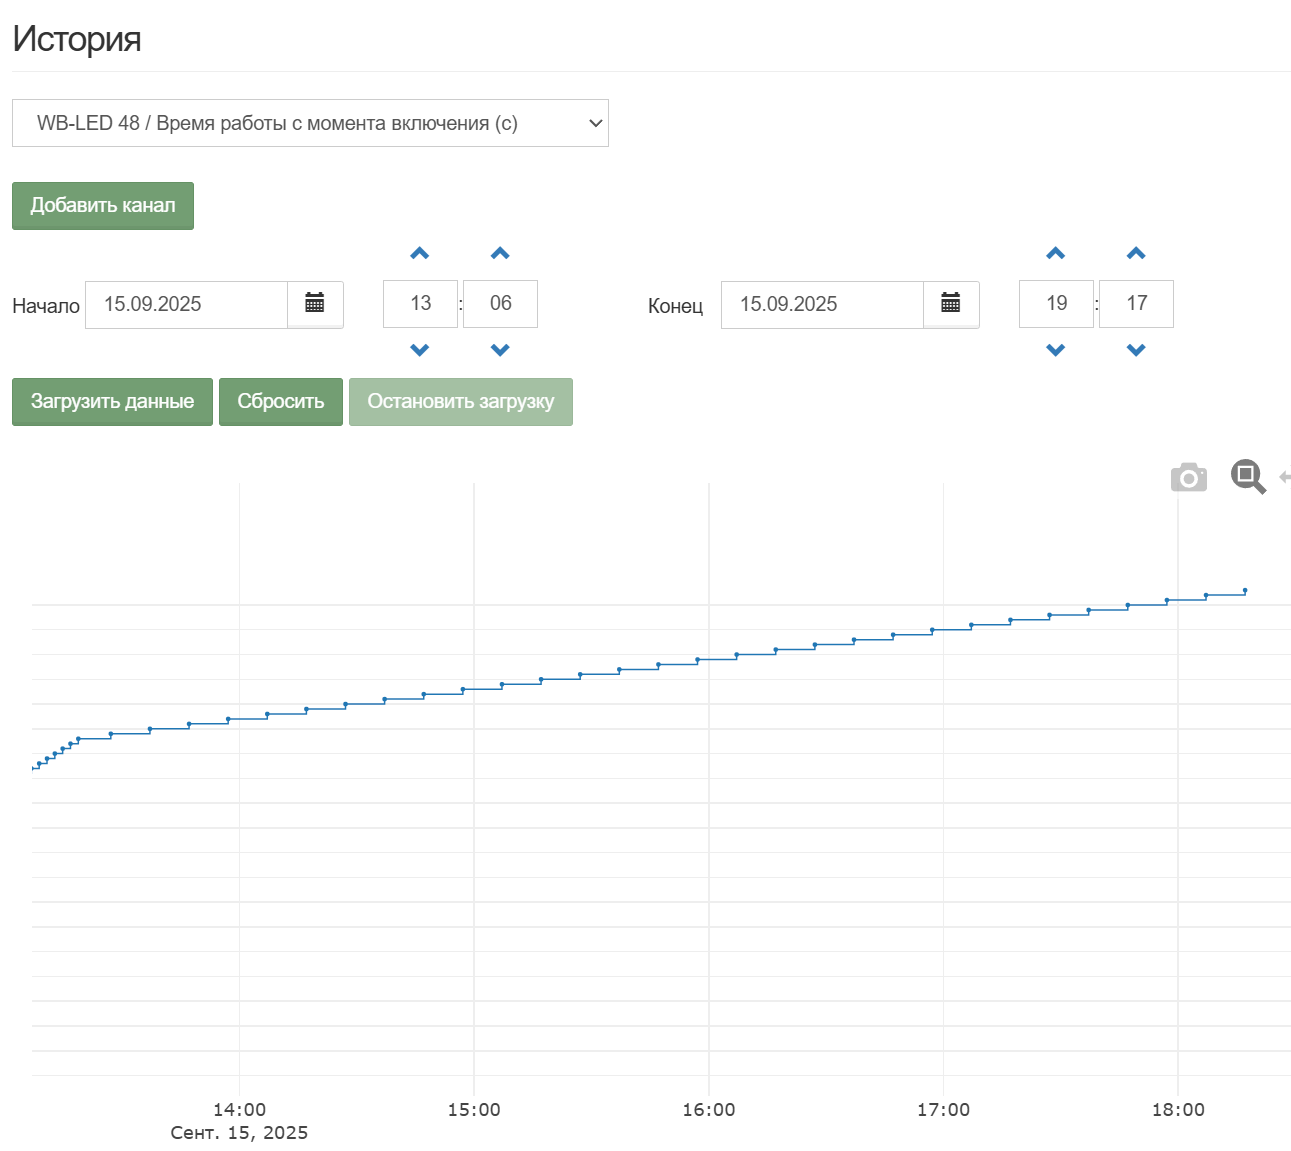1291x1151 pixels.
Task: Focus the start date field 15.09.2025
Action: 187,304
